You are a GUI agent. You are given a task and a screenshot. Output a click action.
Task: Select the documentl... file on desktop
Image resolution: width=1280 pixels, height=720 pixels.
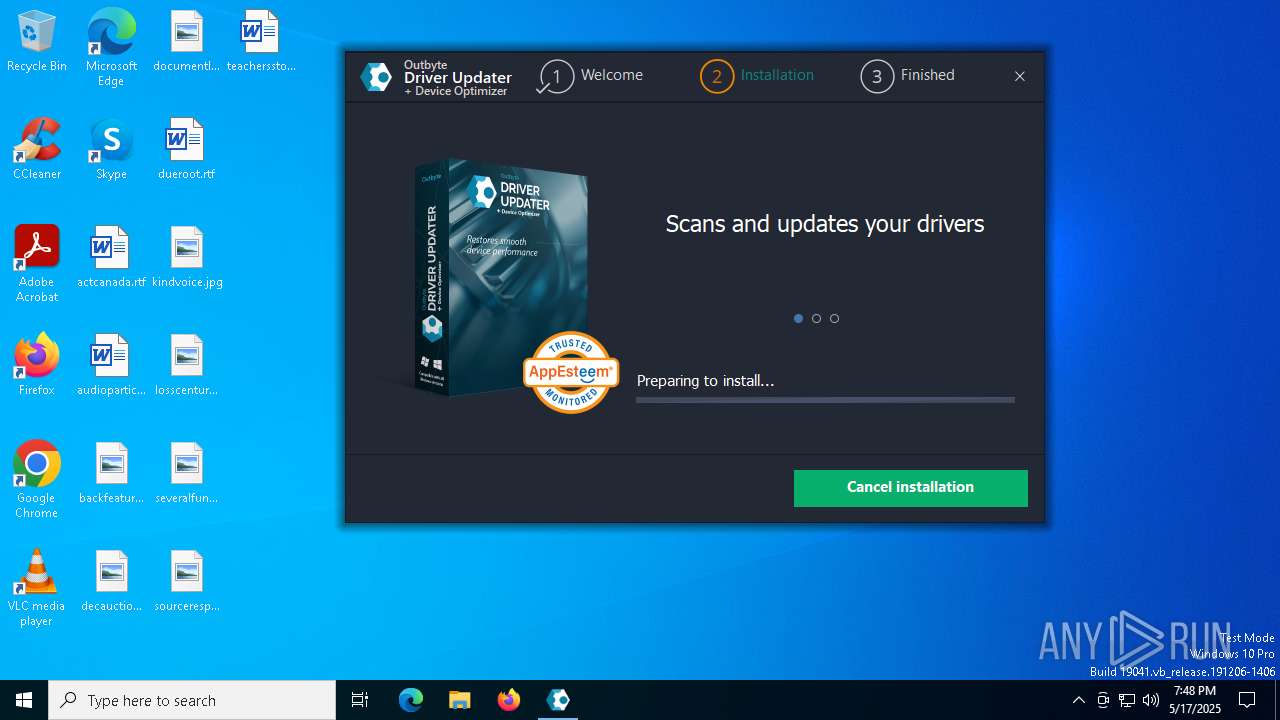186,42
